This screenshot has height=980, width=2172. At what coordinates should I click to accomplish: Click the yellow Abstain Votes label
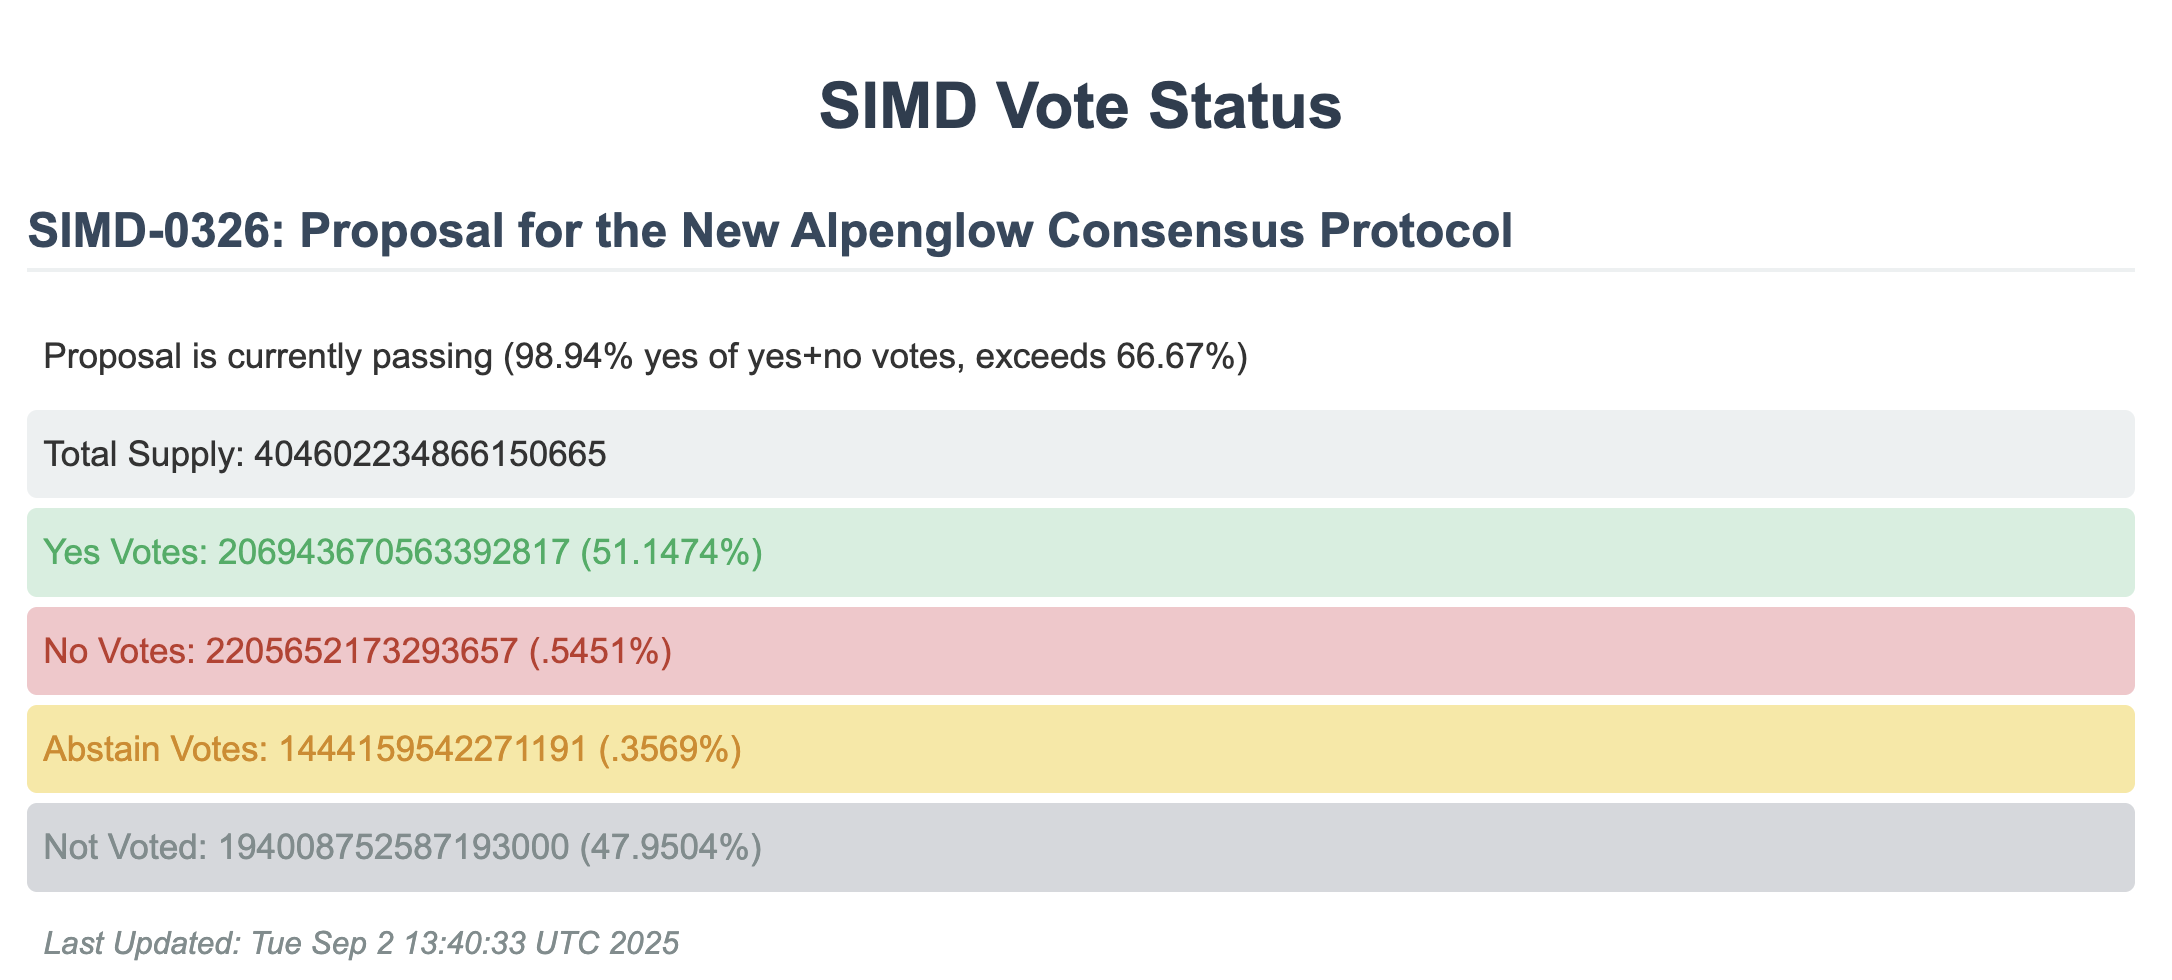155,749
